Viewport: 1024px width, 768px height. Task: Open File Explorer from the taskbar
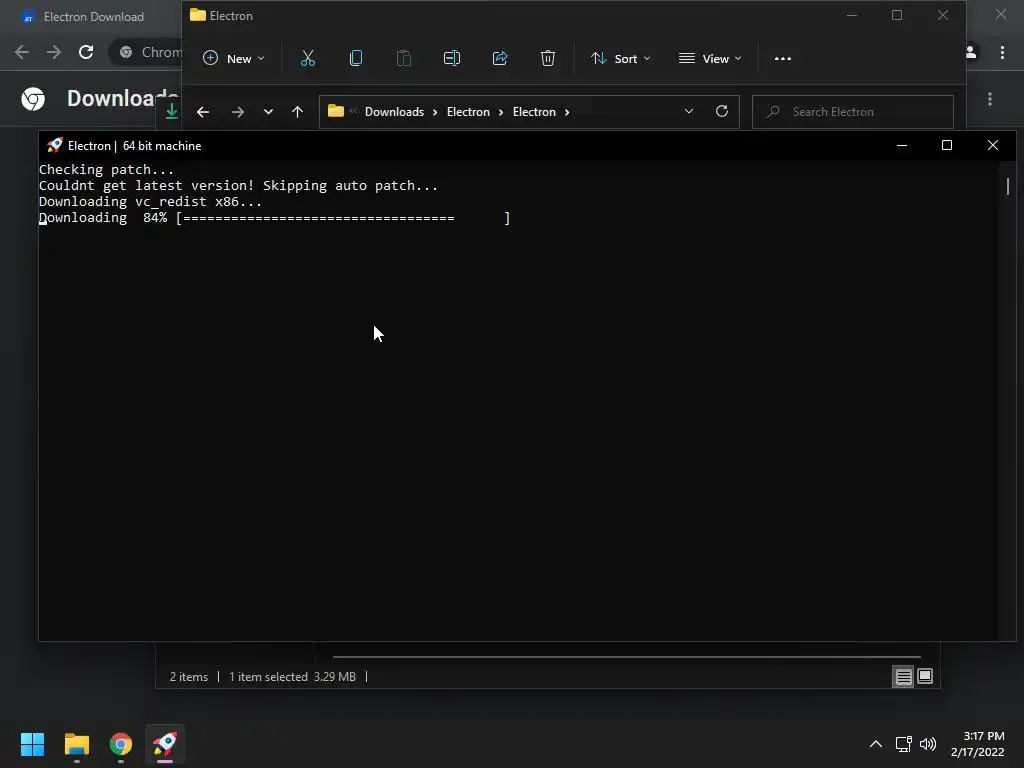76,744
